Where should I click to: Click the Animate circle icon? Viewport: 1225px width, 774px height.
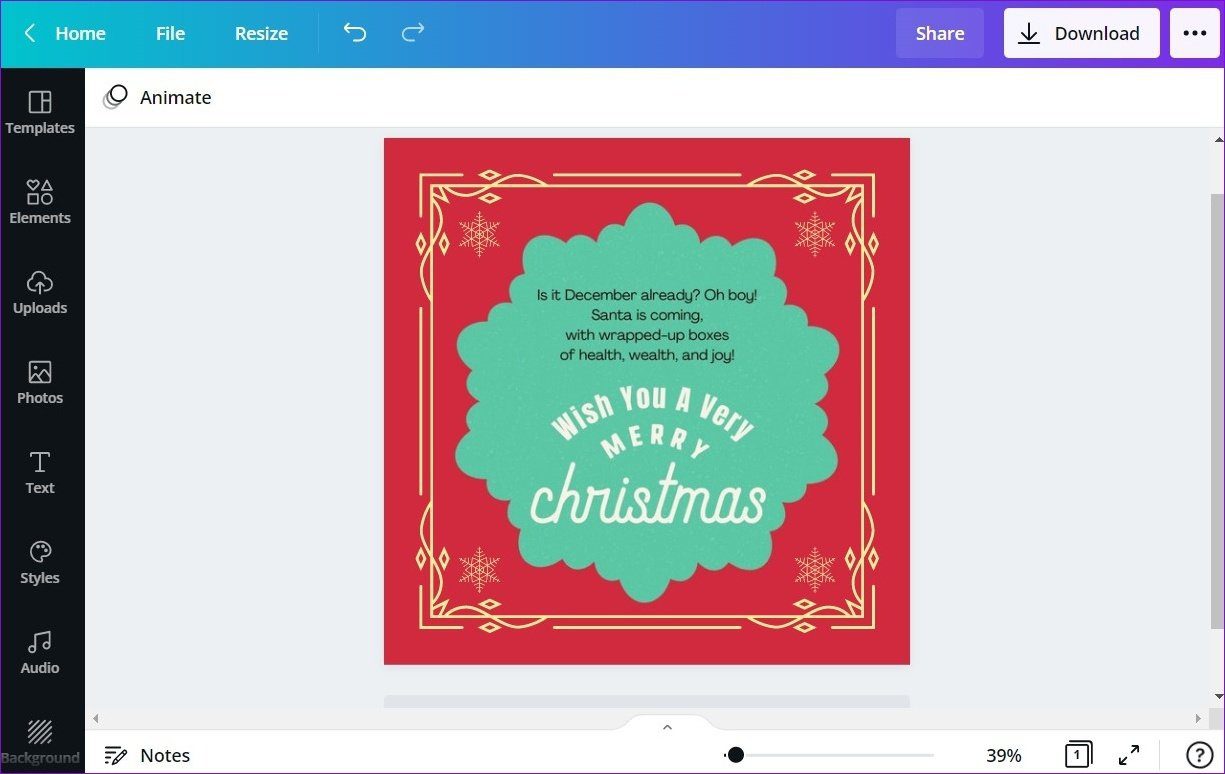(x=116, y=97)
